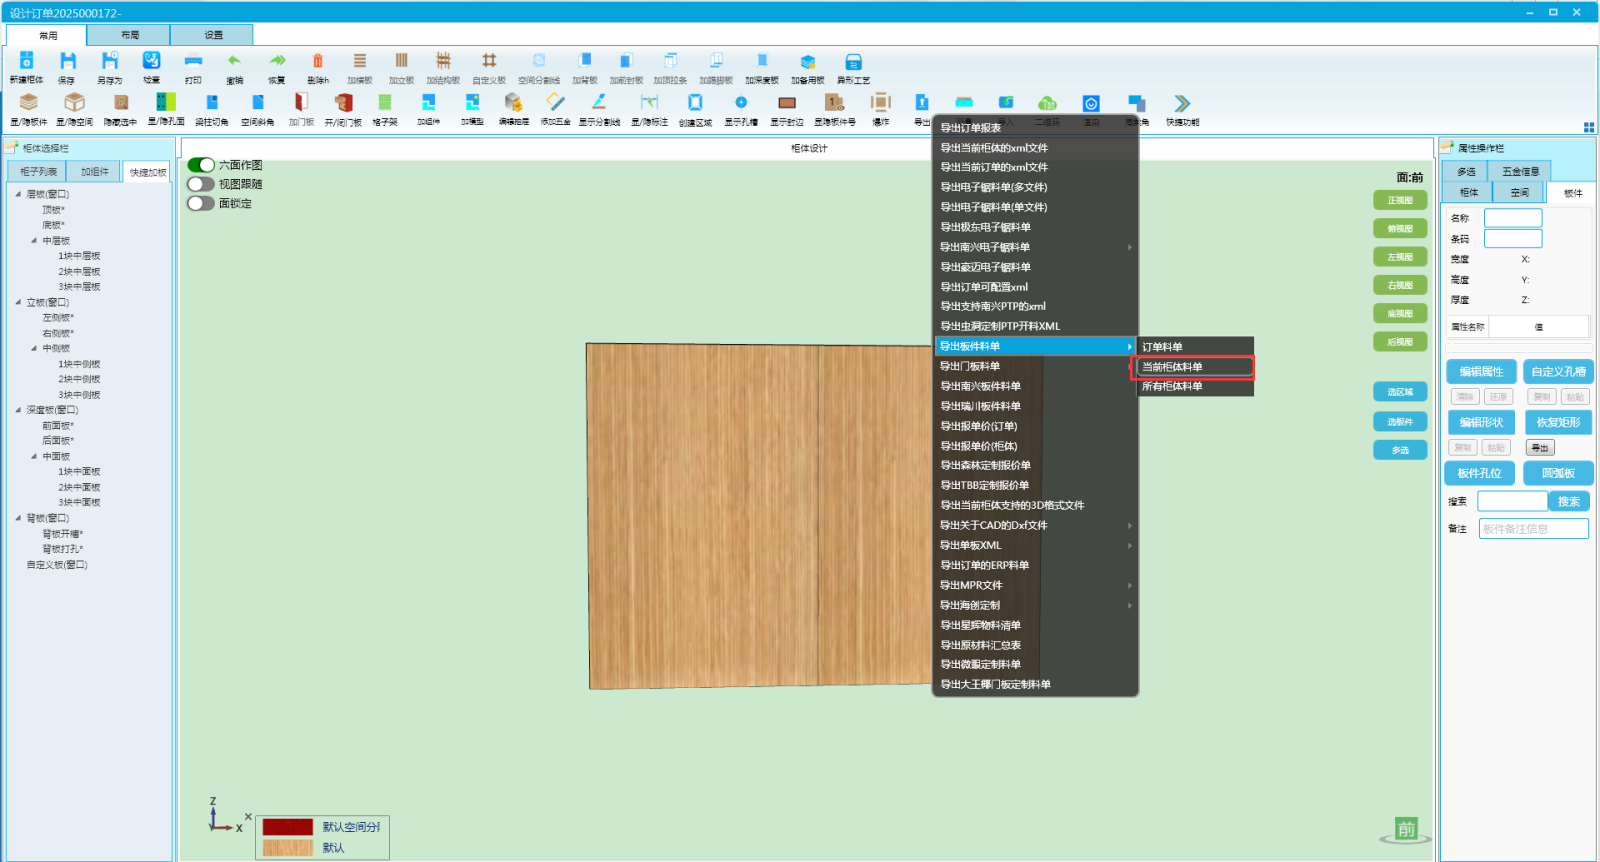
Task: Toggle the 视图跟随 switch
Action: click(x=201, y=184)
